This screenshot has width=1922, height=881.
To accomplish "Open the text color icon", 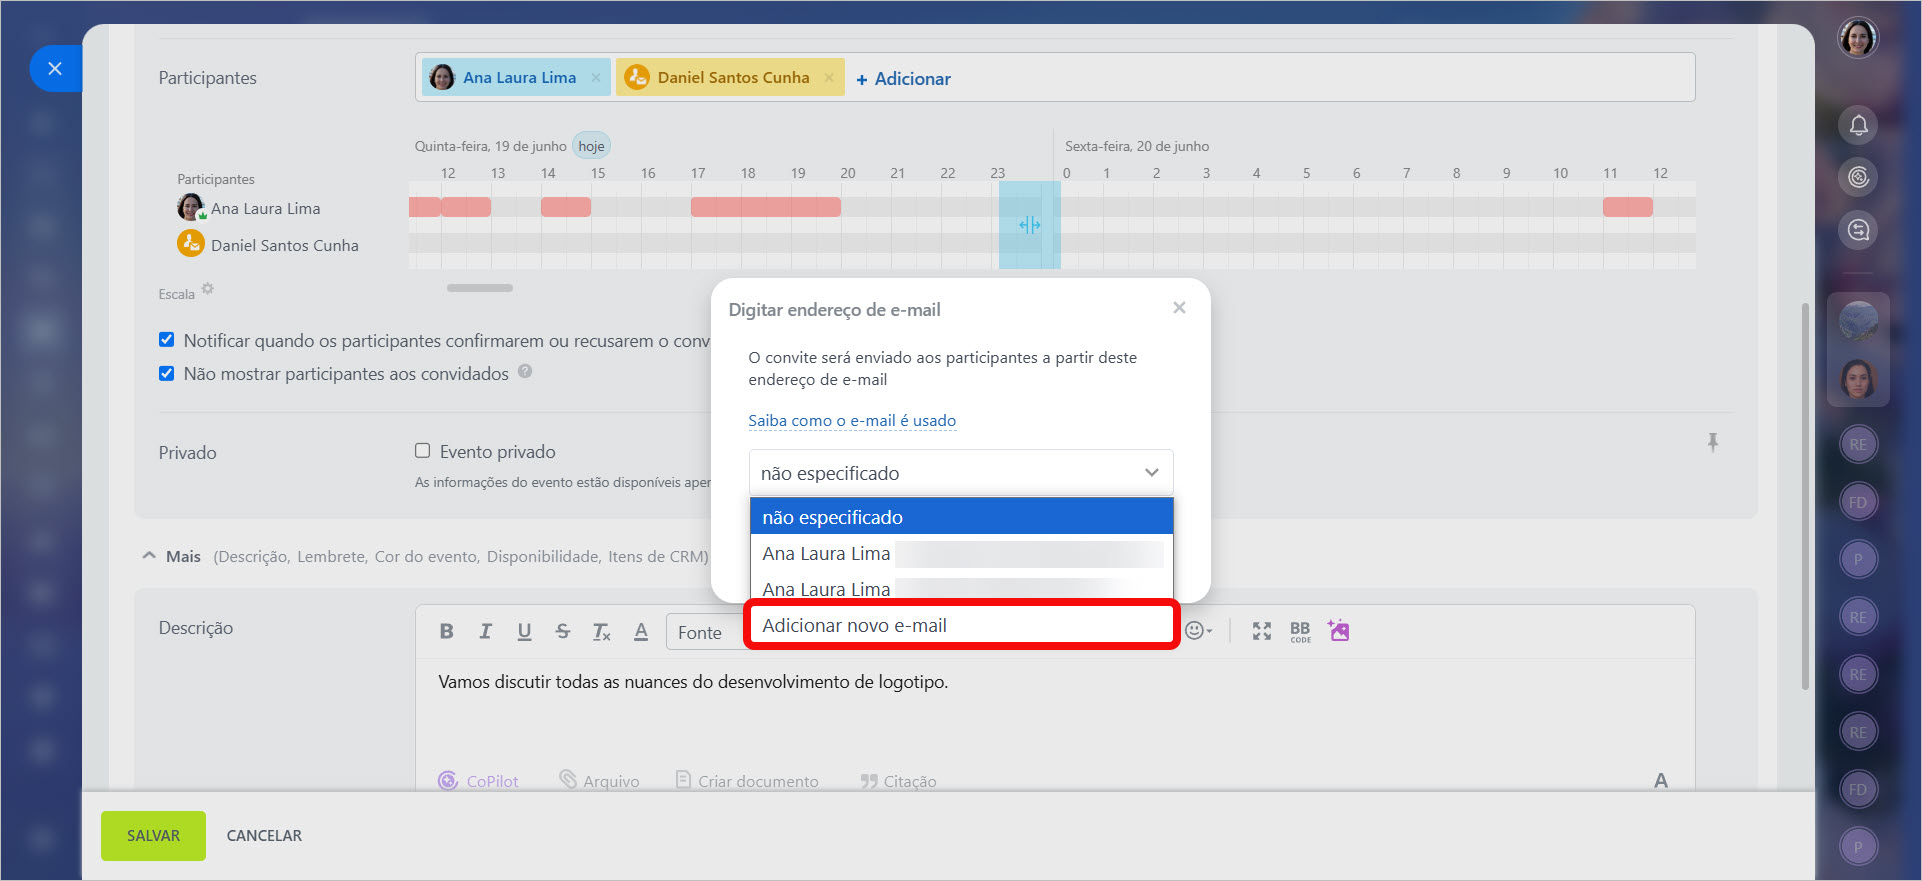I will 641,631.
